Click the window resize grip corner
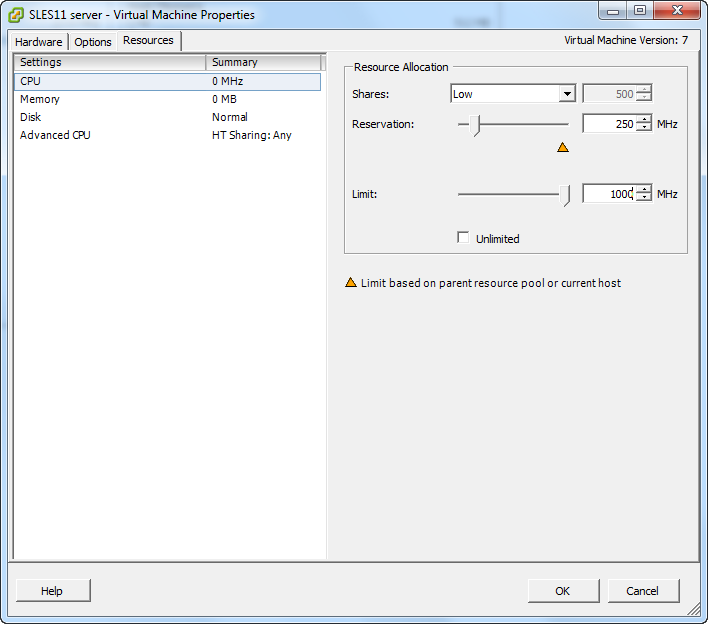708x624 pixels. (693, 610)
